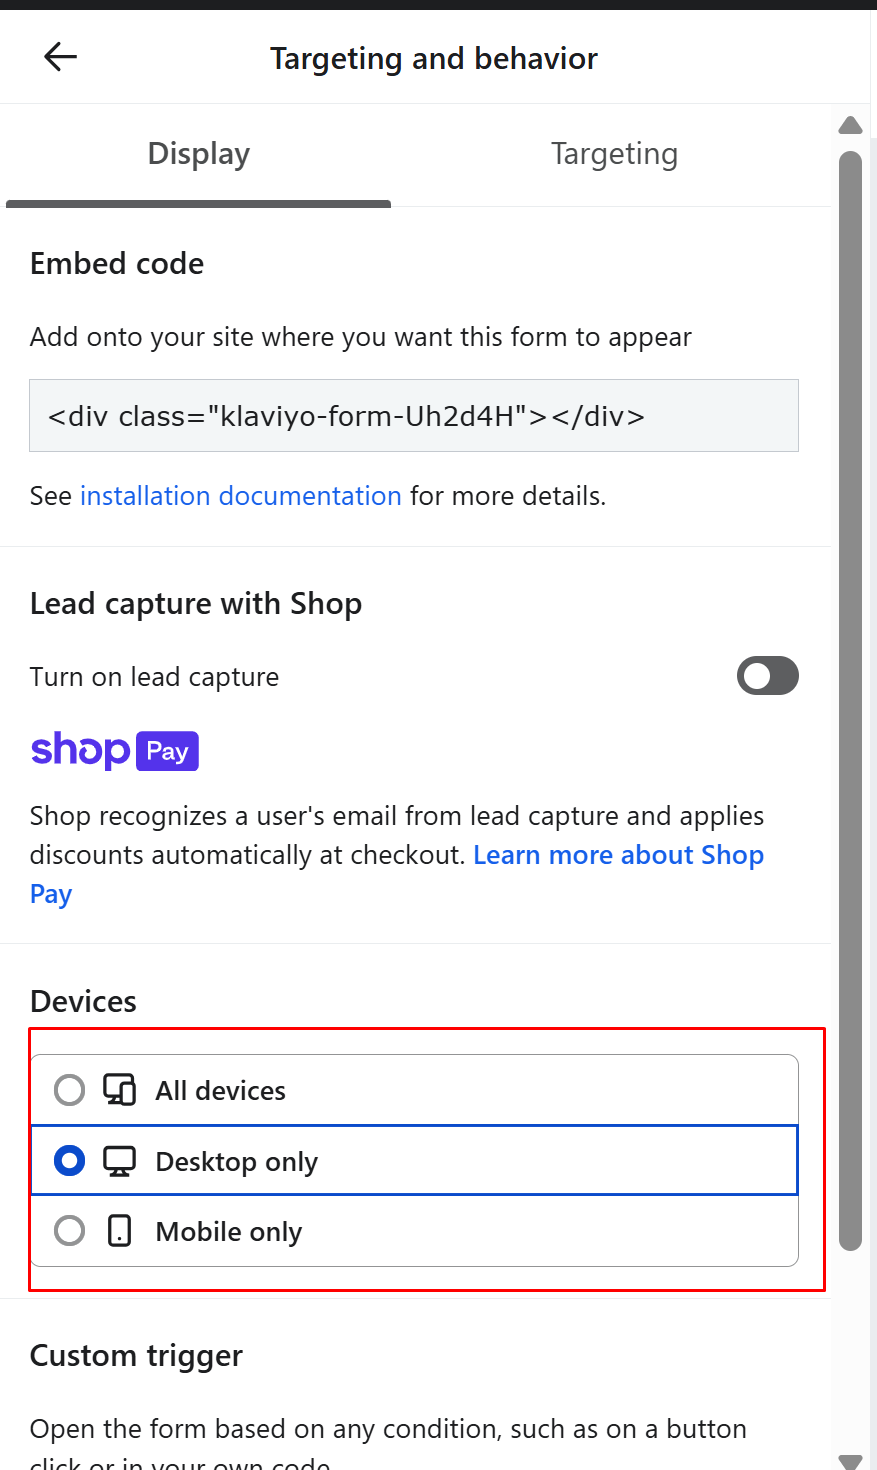Enable the lead capture toggle
877x1470 pixels.
(767, 676)
